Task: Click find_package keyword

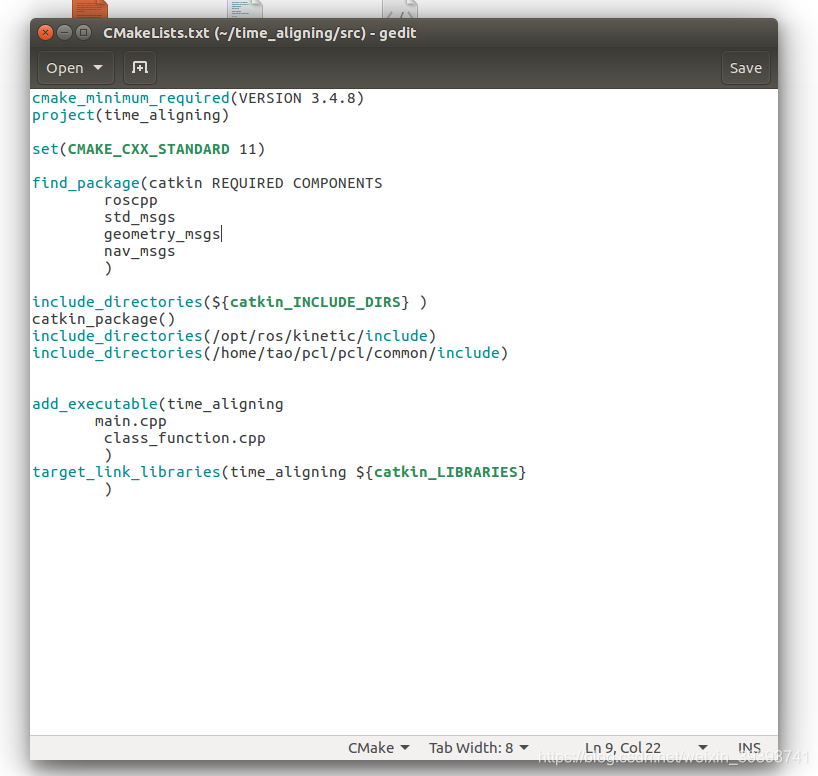Action: [86, 183]
